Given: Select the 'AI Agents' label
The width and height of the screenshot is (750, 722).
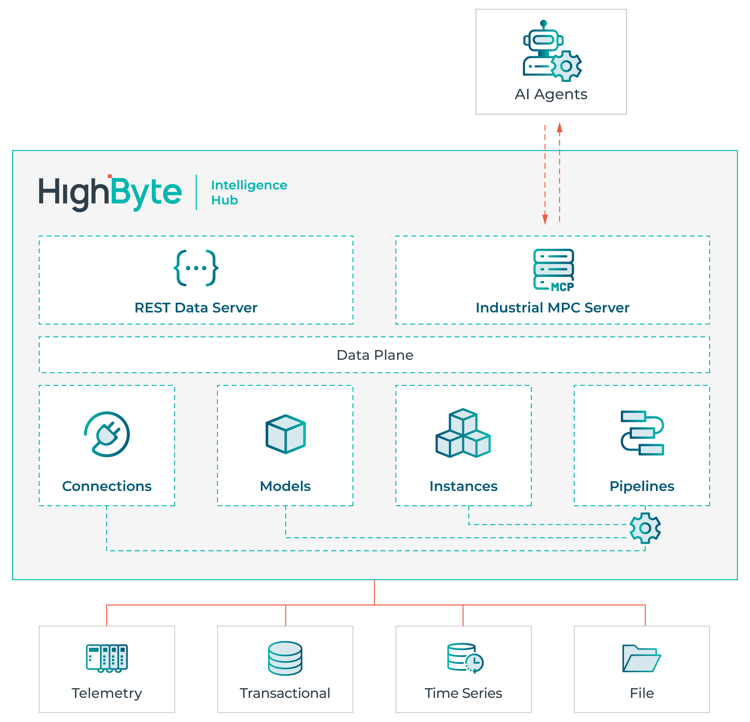Looking at the screenshot, I should tap(551, 94).
